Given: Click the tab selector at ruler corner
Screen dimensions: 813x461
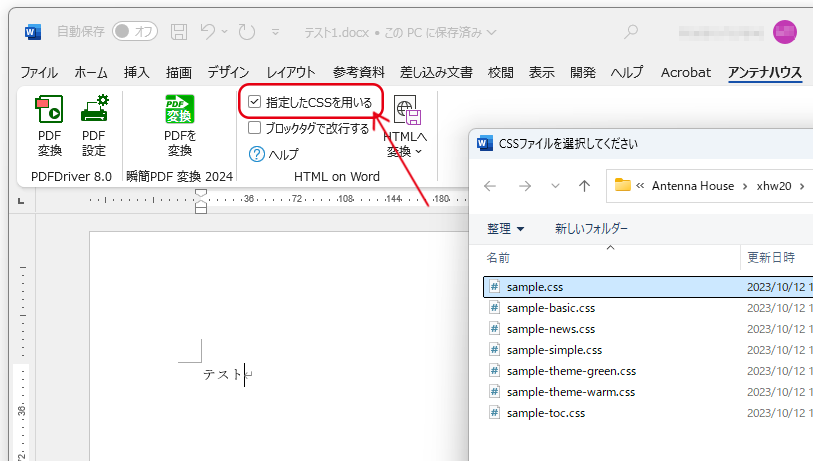Looking at the screenshot, I should [x=21, y=201].
